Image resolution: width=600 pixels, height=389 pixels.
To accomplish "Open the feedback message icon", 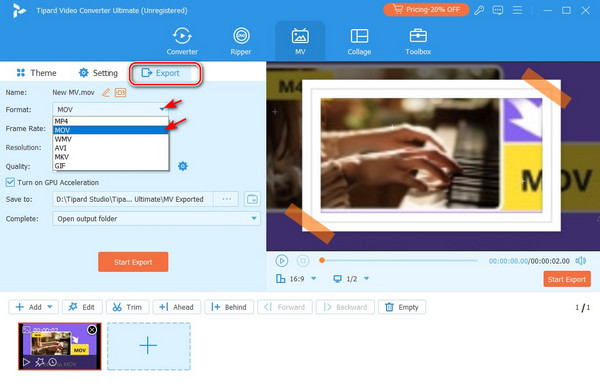I will pos(498,10).
